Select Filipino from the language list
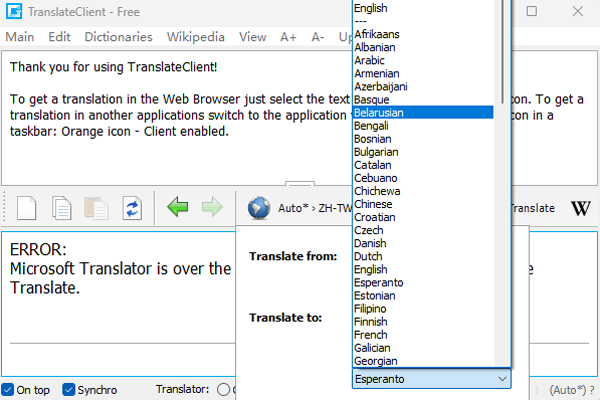600x400 pixels. click(423, 308)
